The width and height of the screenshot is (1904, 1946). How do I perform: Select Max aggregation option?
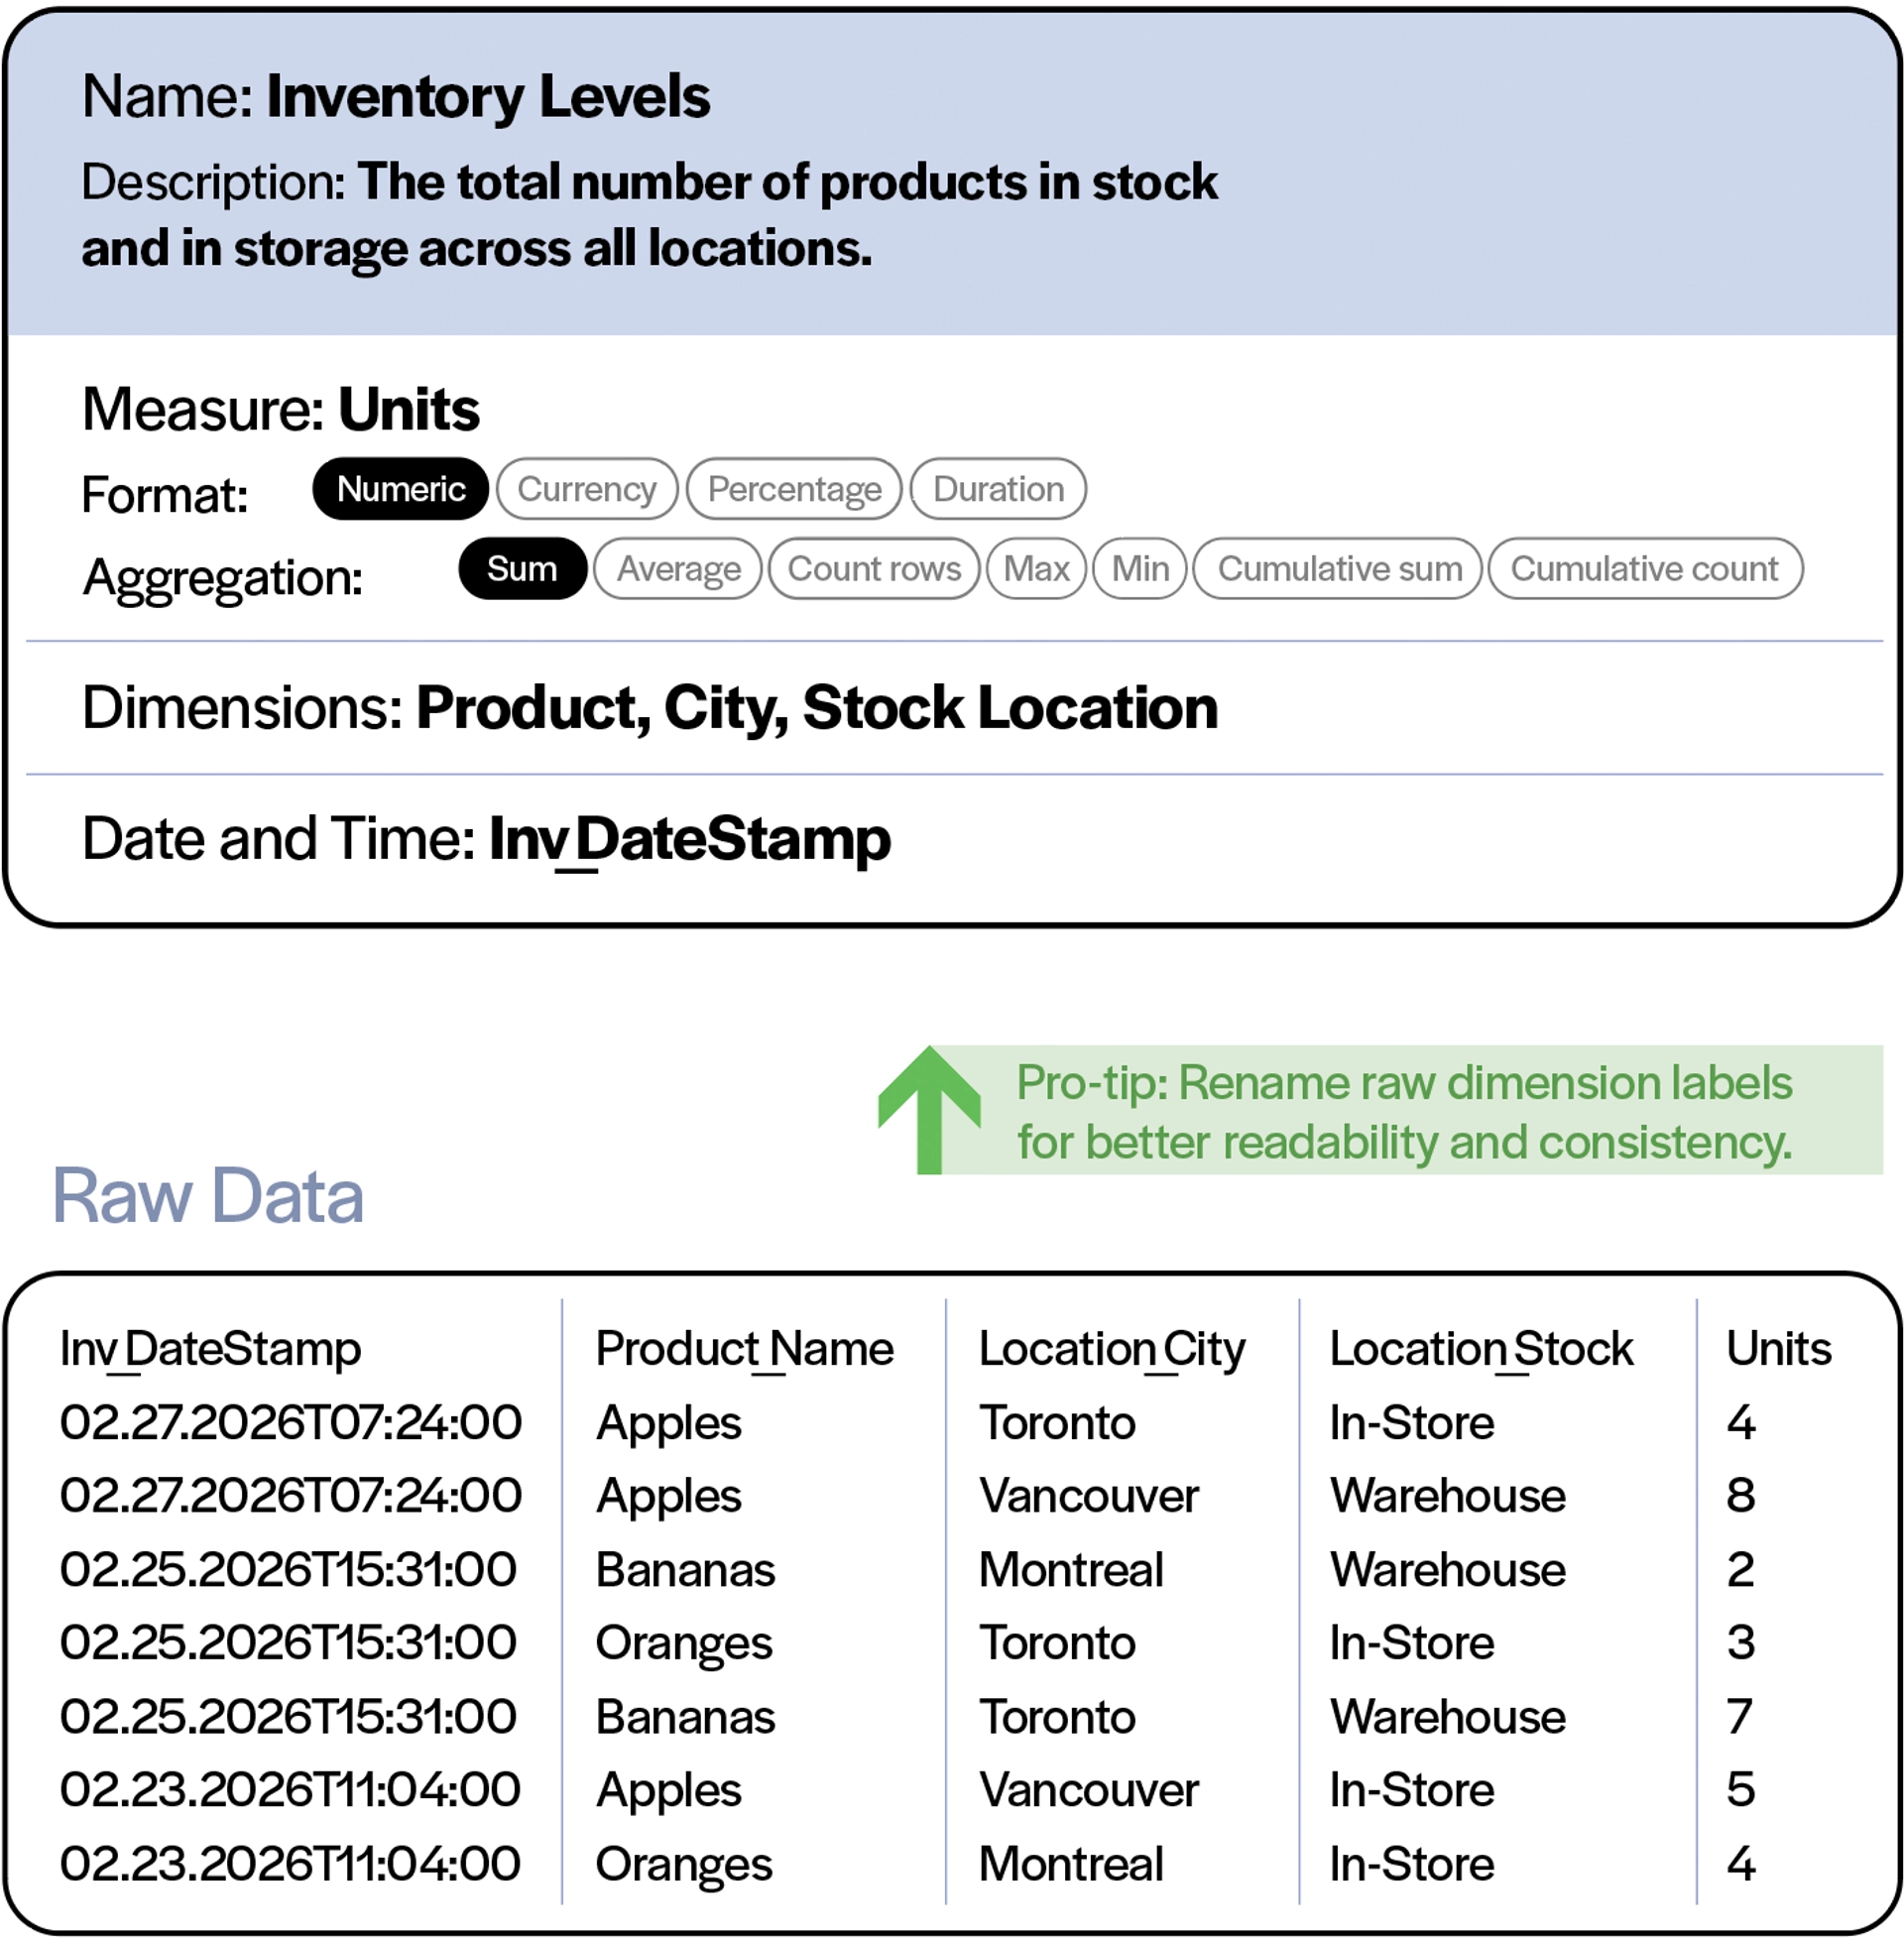pyautogui.click(x=1036, y=569)
